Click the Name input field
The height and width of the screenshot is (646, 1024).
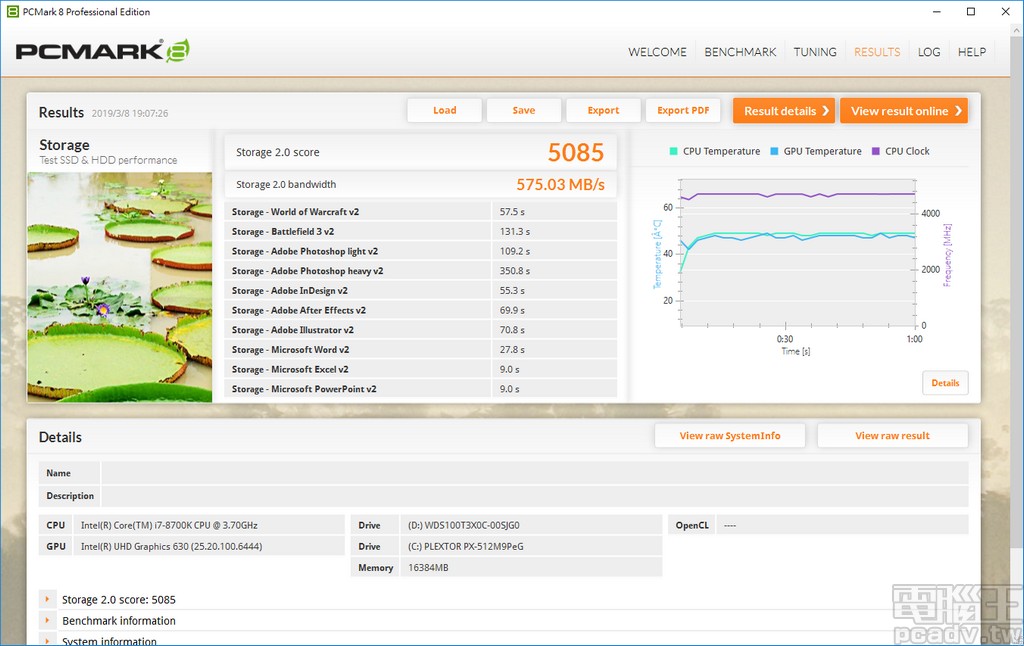(534, 473)
